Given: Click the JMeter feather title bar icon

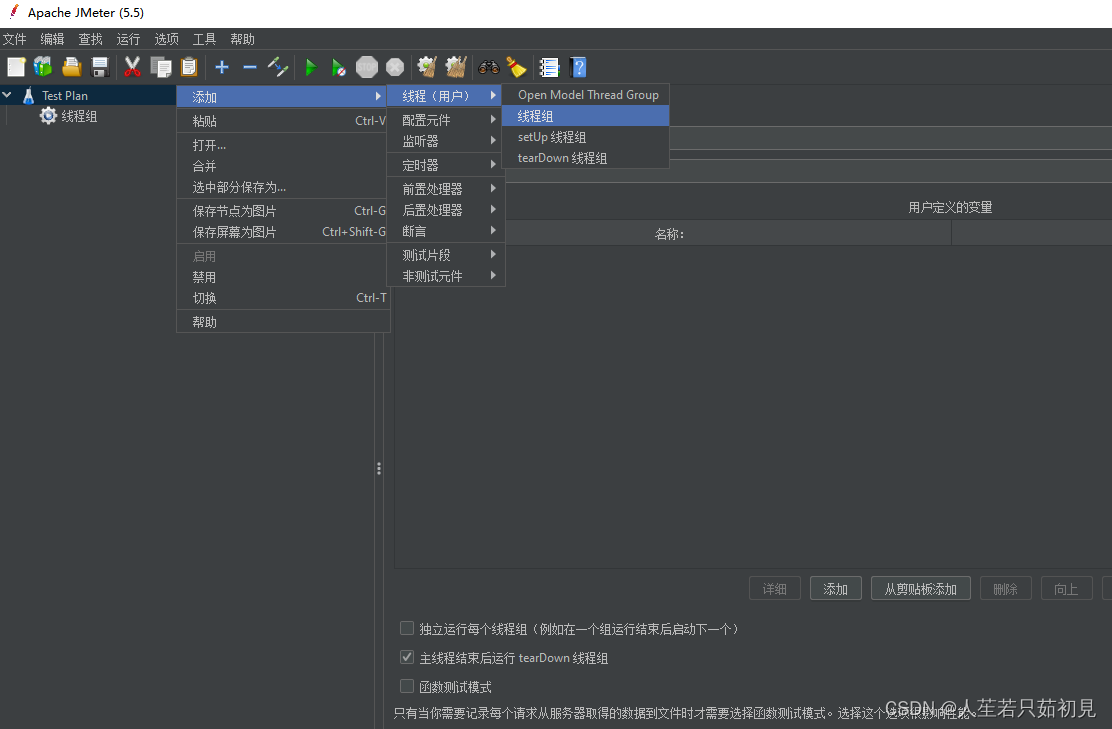Looking at the screenshot, I should click(x=13, y=12).
